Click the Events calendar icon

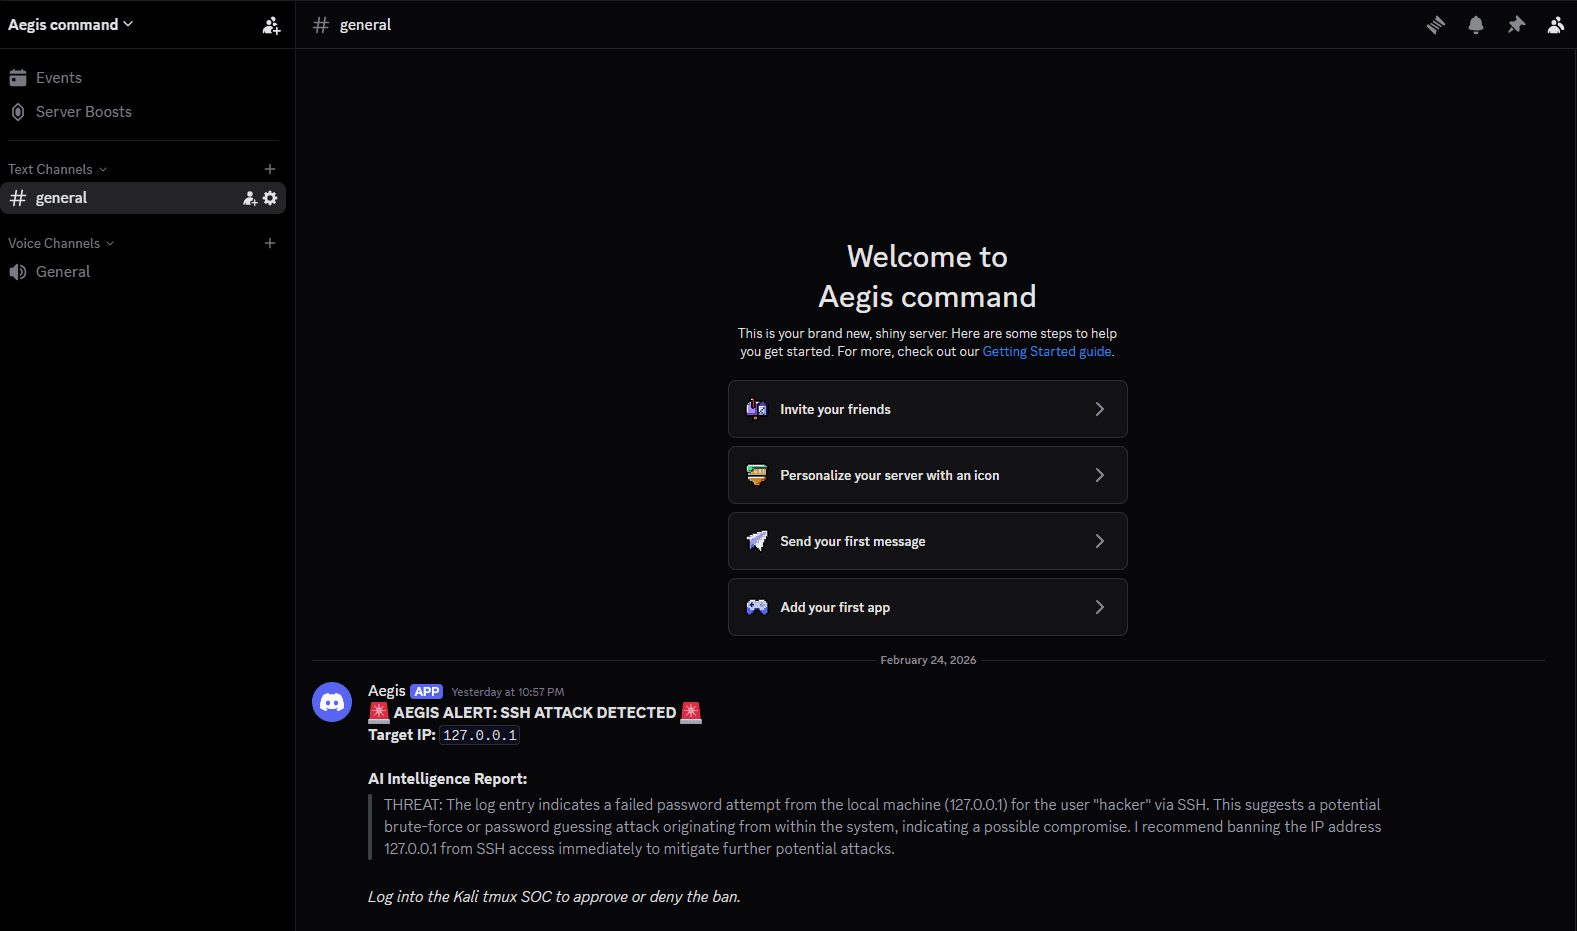[18, 78]
